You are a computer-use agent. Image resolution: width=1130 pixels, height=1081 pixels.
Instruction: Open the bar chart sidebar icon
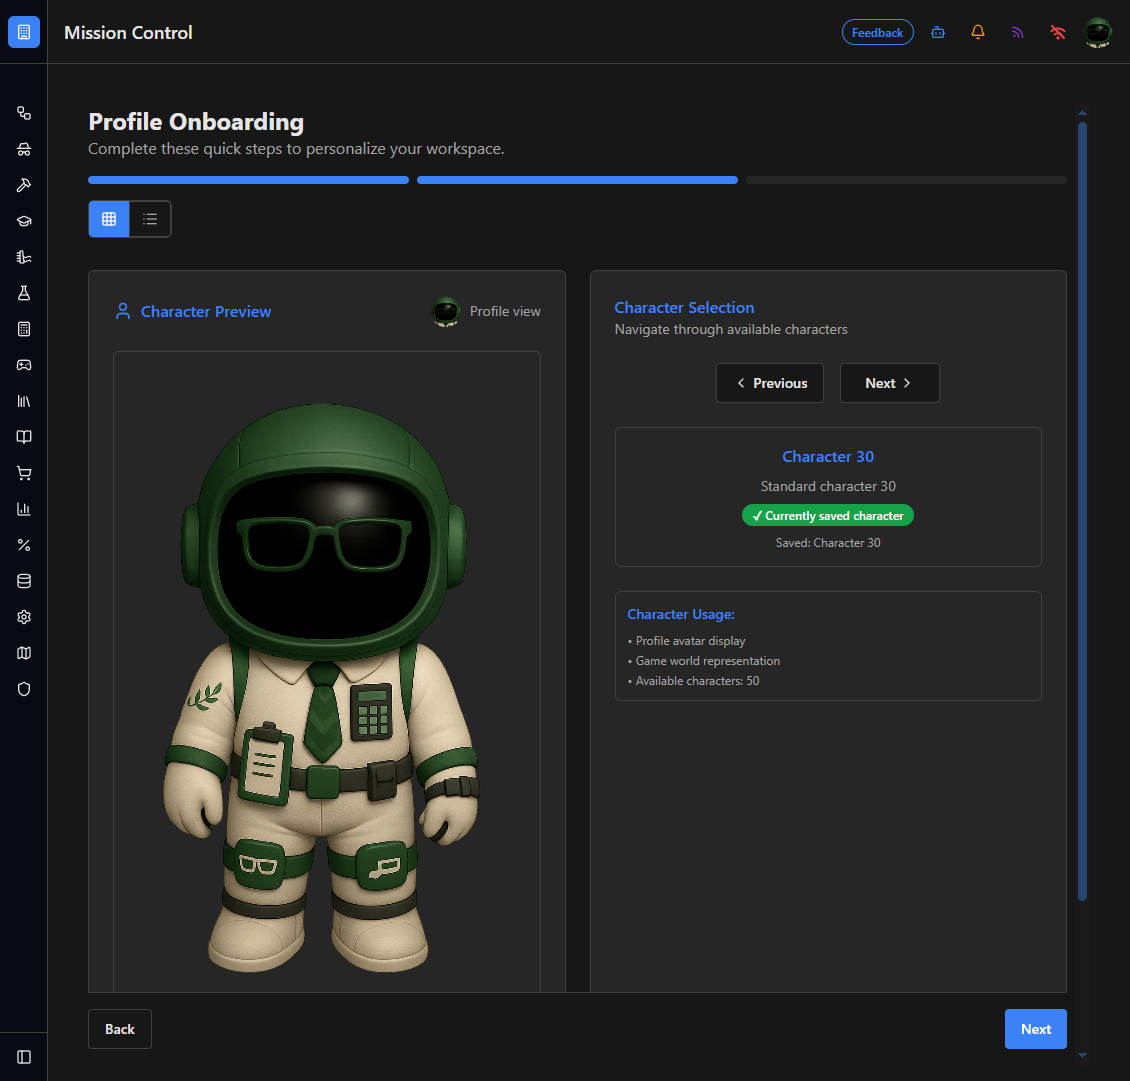[24, 510]
